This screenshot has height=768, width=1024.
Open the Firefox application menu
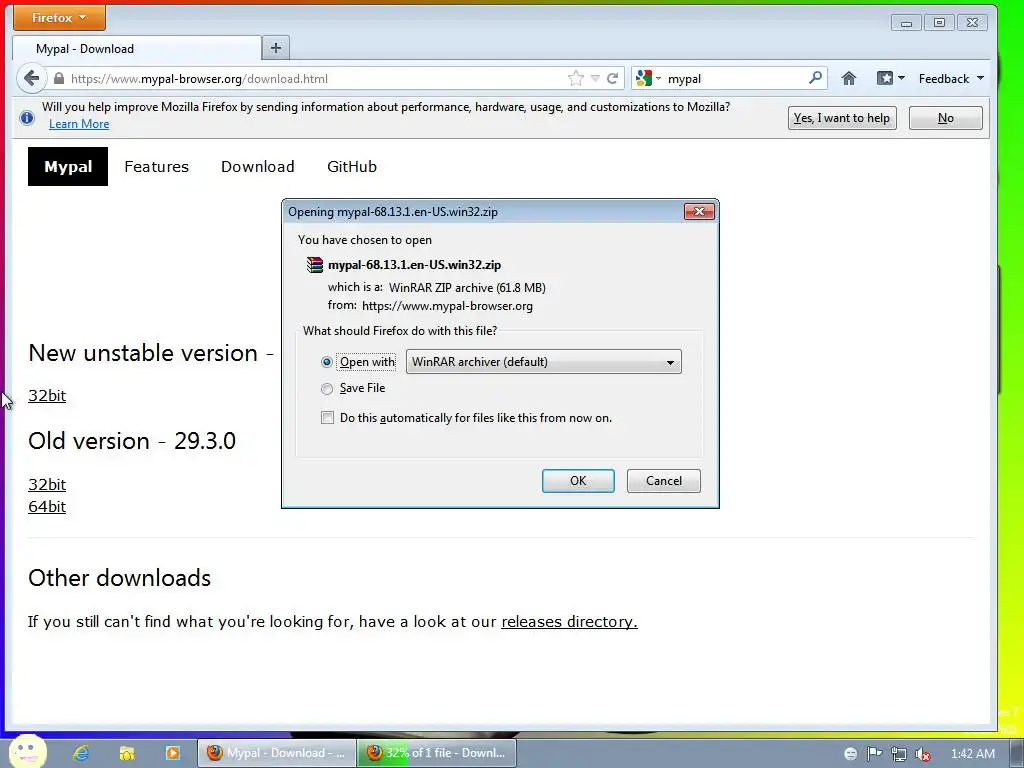click(59, 18)
